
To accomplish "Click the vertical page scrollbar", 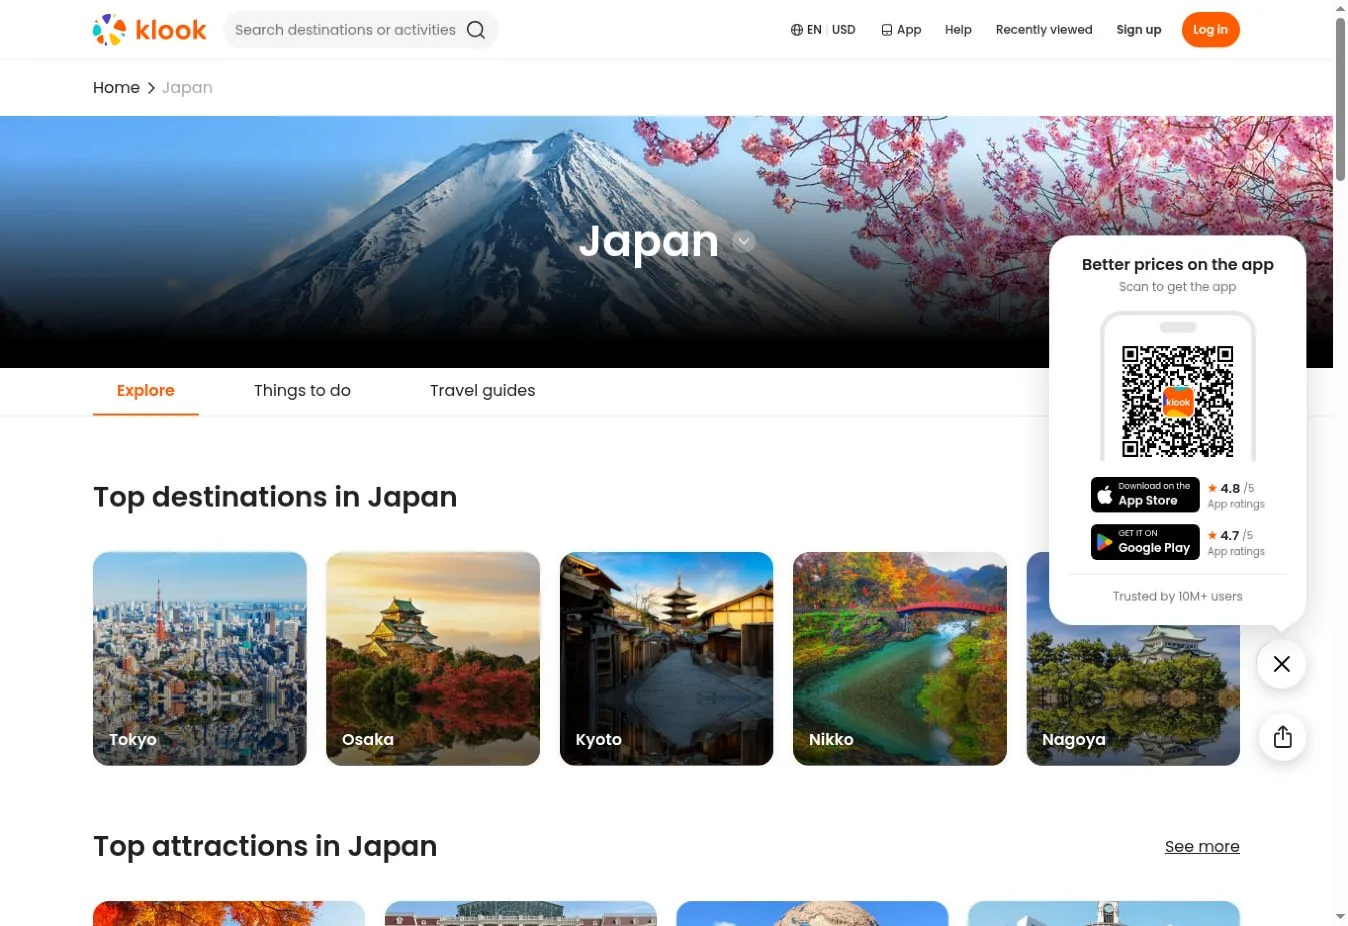I will coord(1340,100).
